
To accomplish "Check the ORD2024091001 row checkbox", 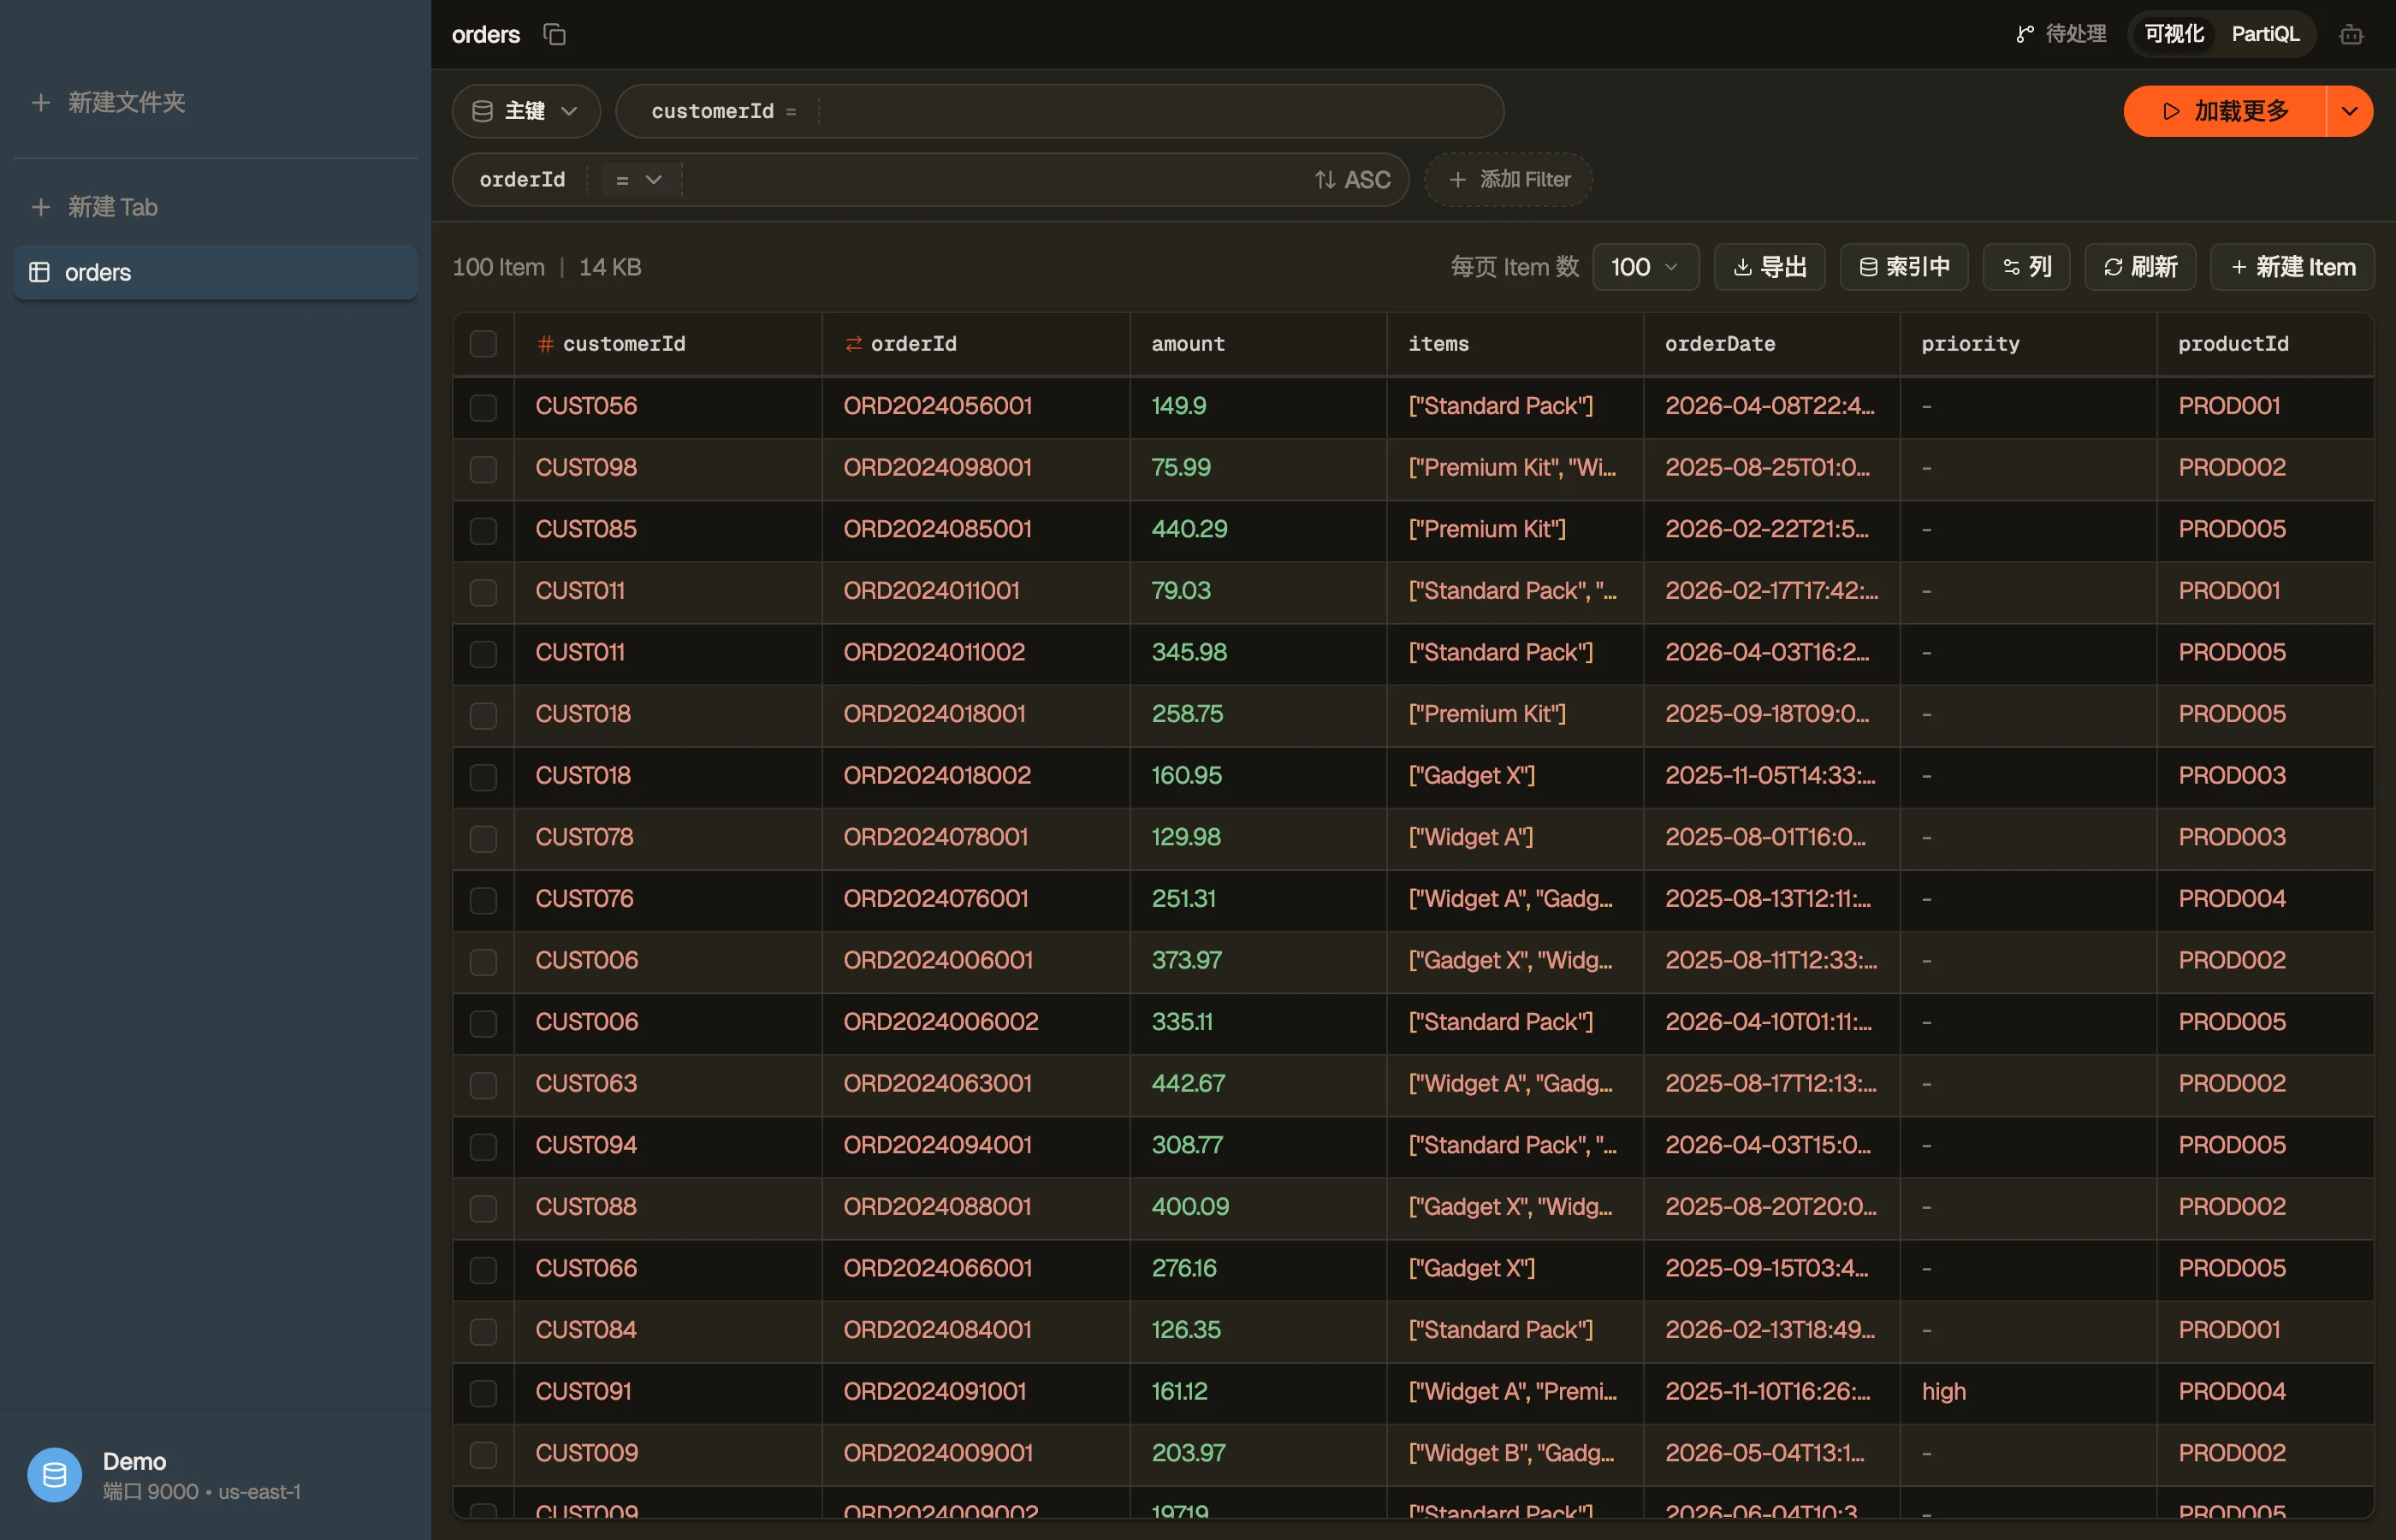I will point(483,1392).
